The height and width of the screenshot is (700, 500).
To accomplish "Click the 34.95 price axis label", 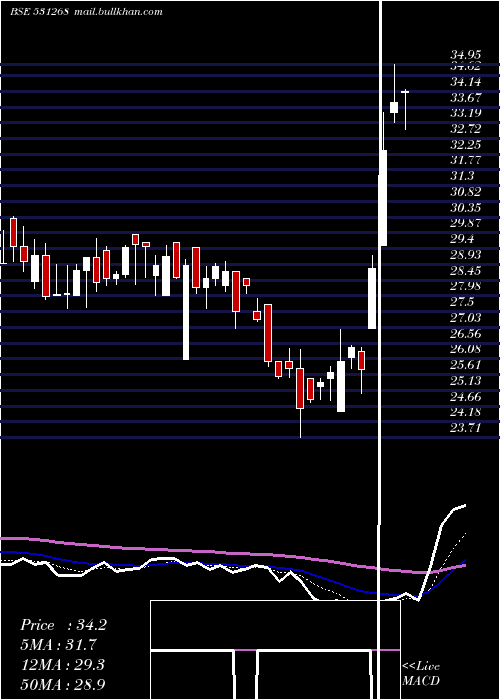I will coord(466,55).
